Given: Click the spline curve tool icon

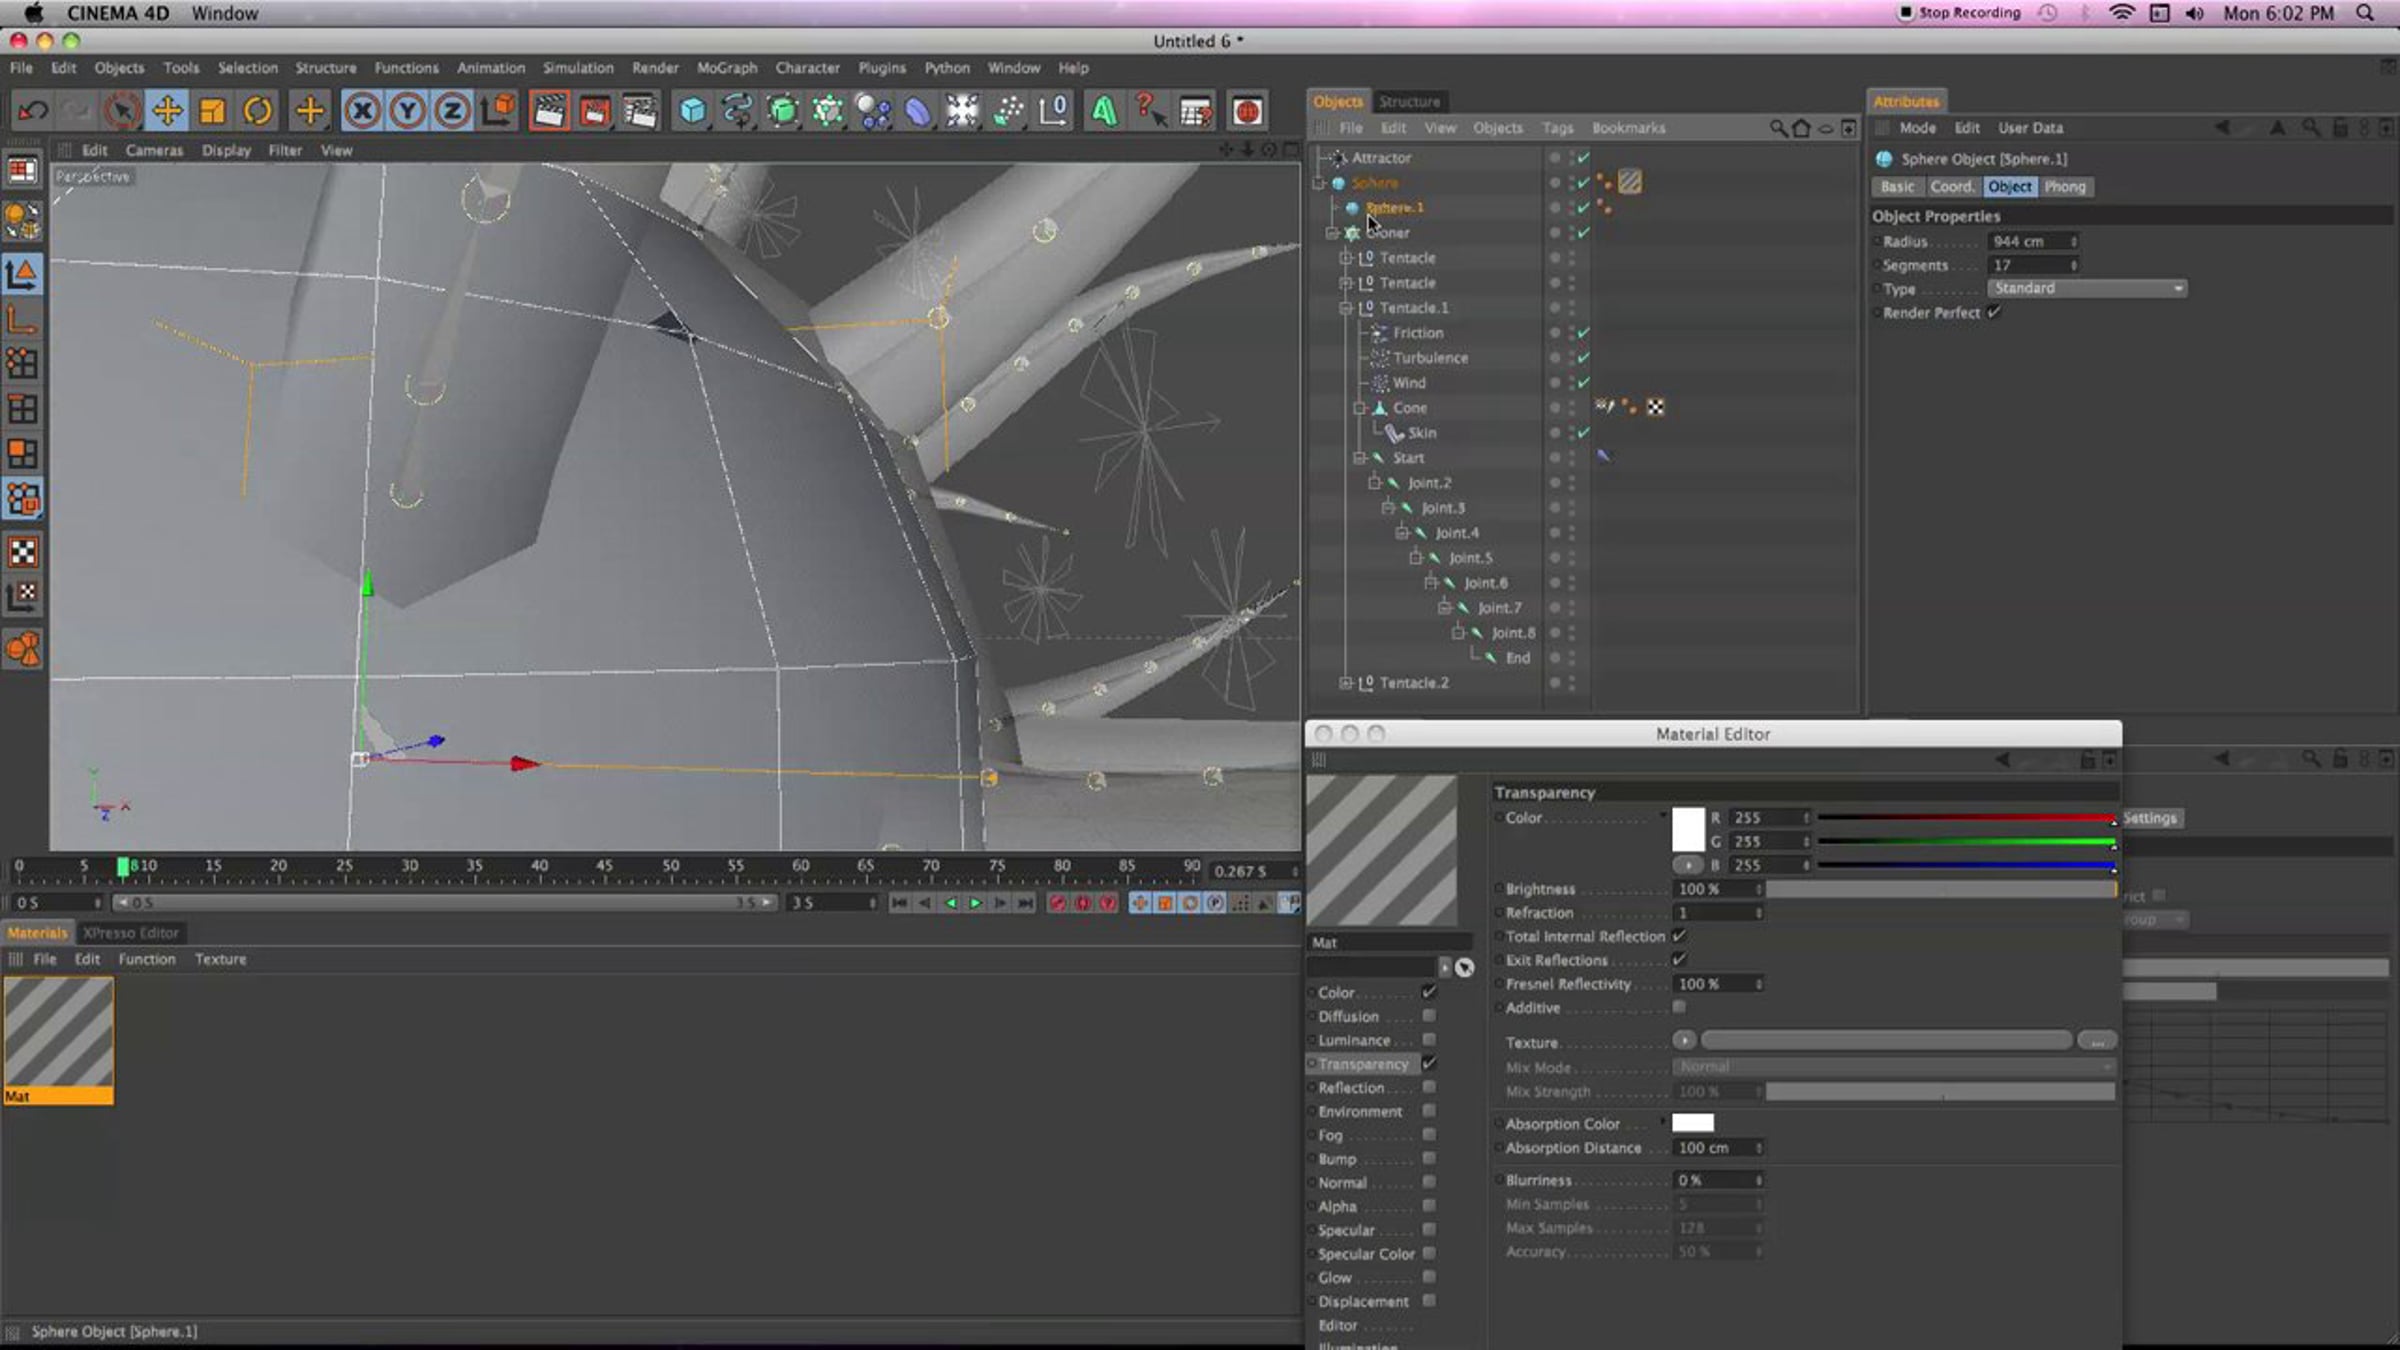Looking at the screenshot, I should click(x=737, y=111).
